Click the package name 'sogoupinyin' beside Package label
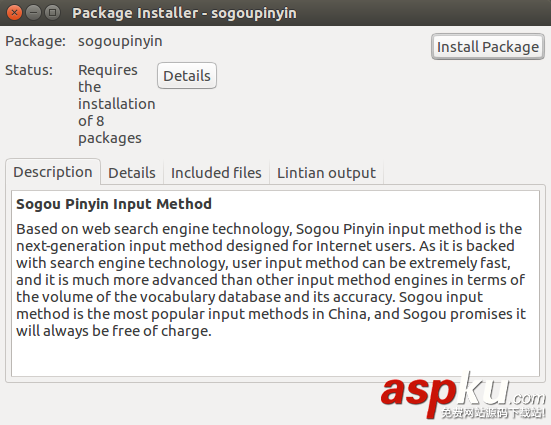551x425 pixels. pos(120,41)
